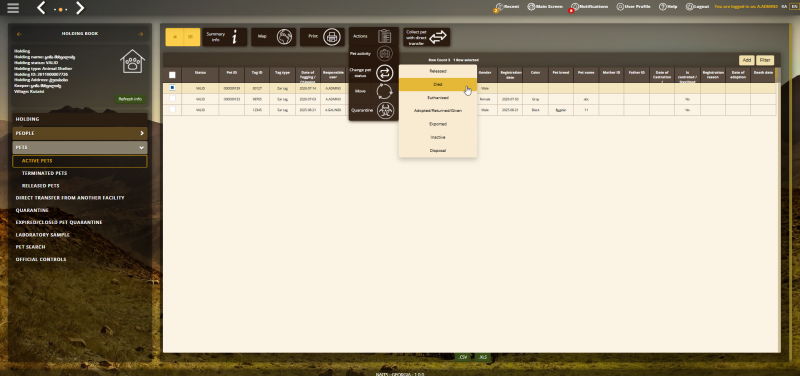Open the Summary info panel
Image resolution: width=800 pixels, height=376 pixels.
[224, 37]
